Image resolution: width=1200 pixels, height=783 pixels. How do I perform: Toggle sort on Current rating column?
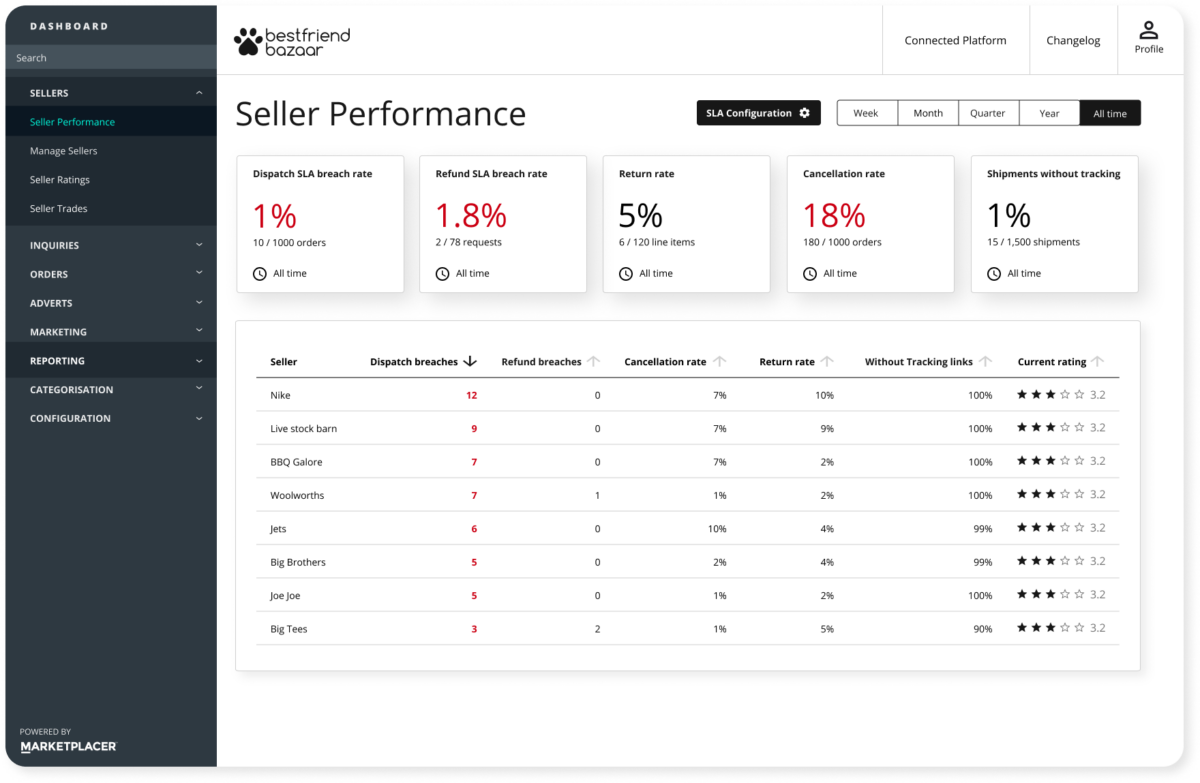(x=1098, y=361)
